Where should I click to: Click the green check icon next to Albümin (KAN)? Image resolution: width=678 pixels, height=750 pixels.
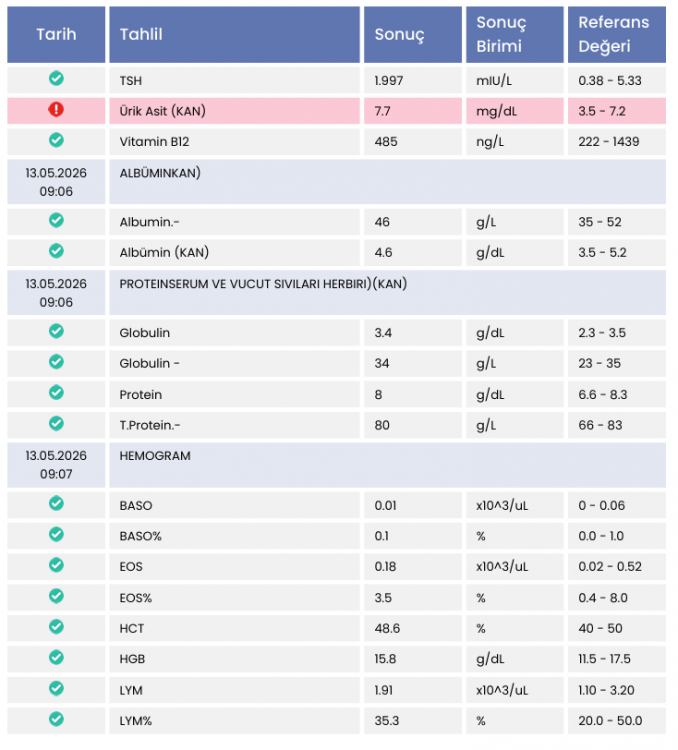point(56,251)
